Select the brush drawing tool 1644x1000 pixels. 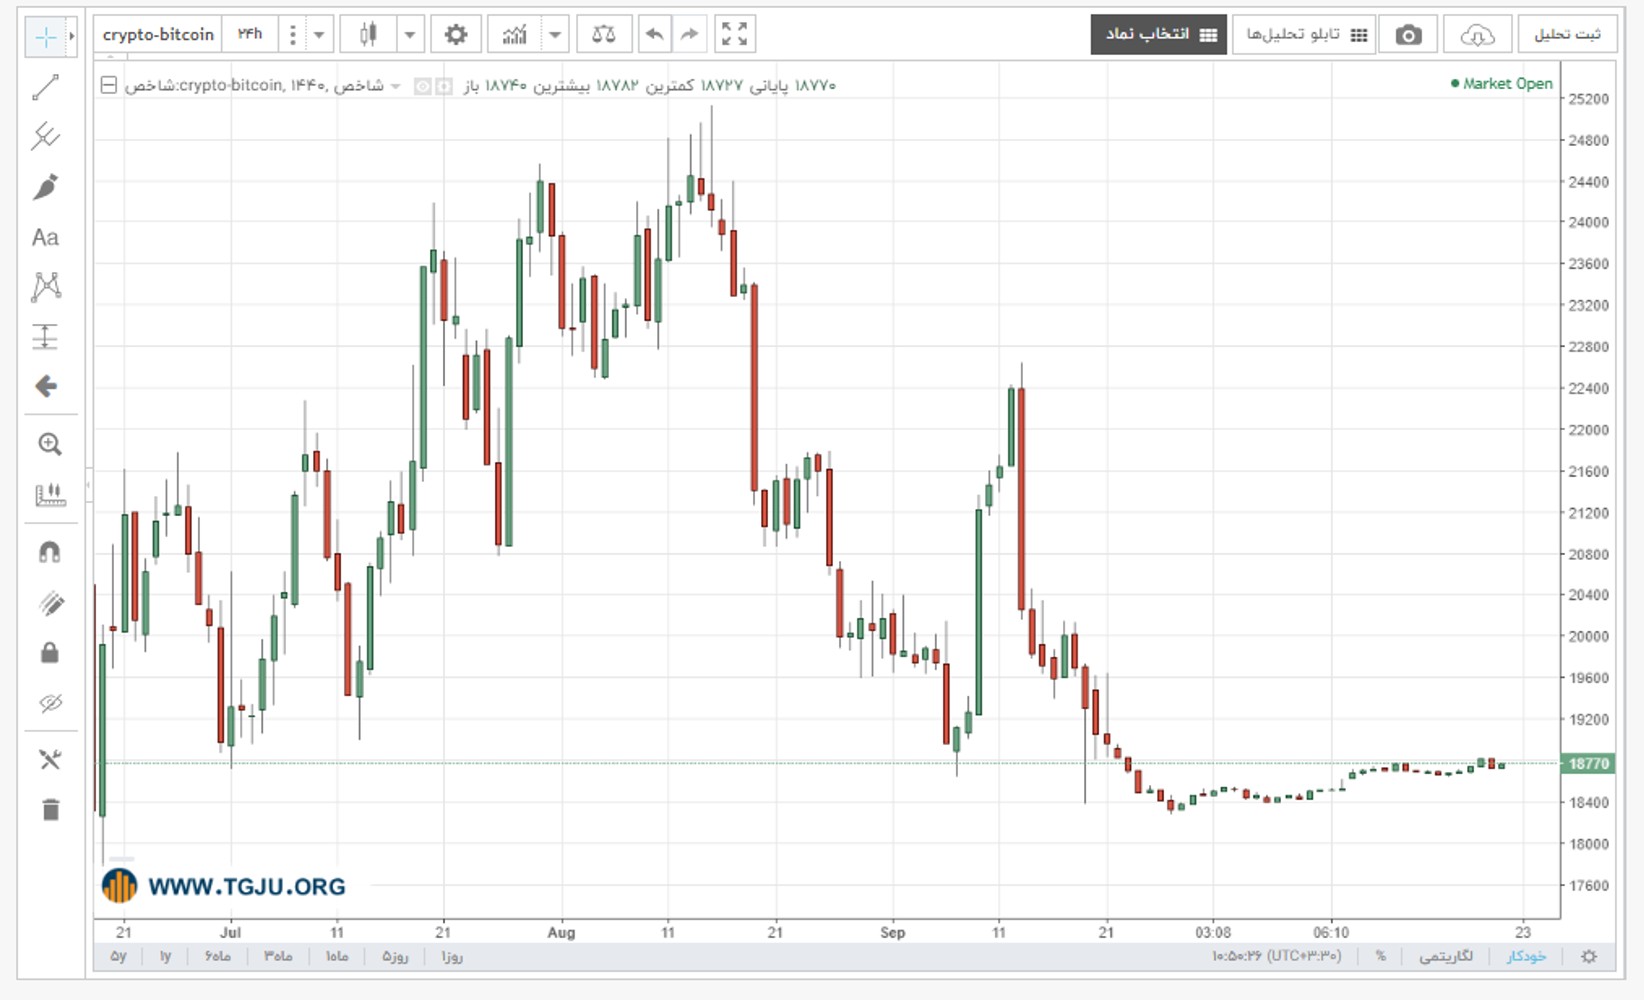click(45, 187)
